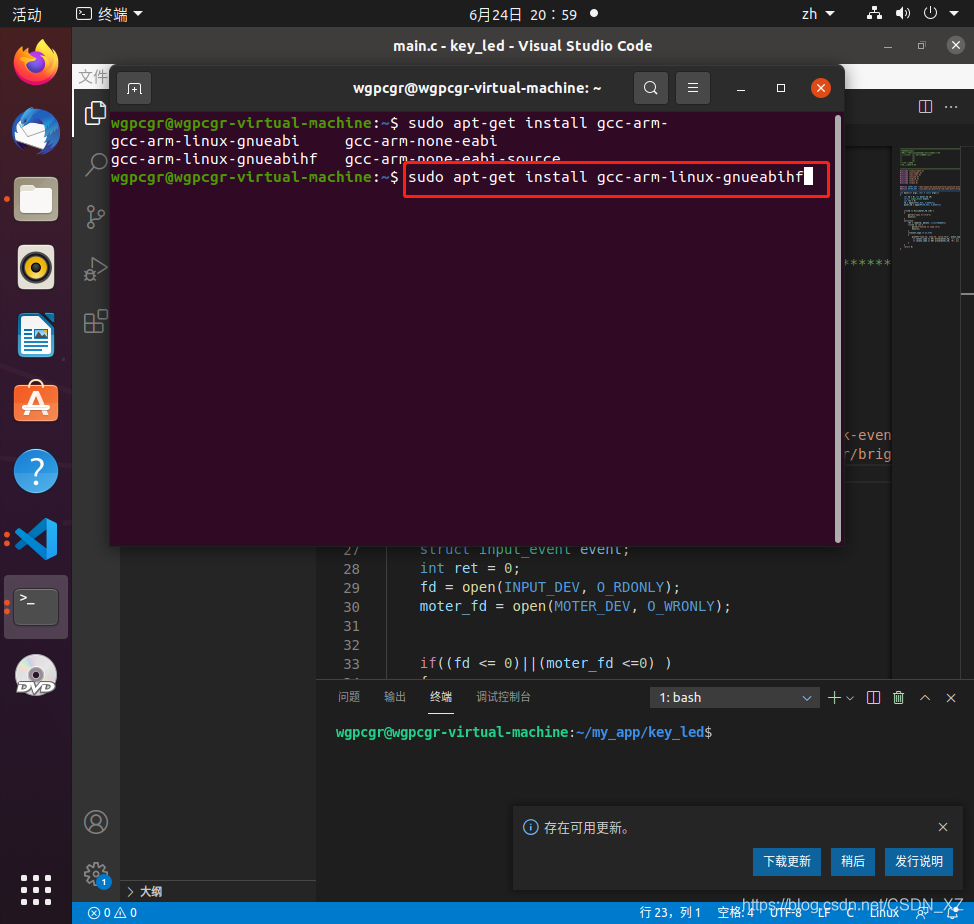Split the VS Code editor right
974x924 pixels.
click(x=925, y=107)
